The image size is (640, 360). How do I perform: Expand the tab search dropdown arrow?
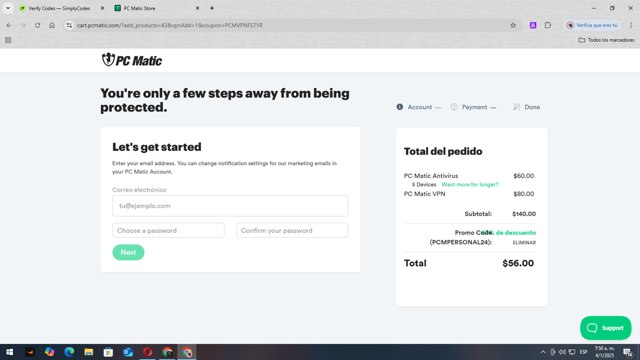click(x=8, y=8)
